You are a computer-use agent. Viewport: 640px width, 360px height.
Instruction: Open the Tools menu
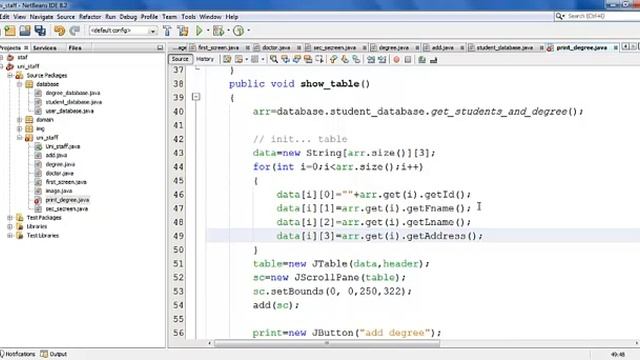(x=188, y=17)
